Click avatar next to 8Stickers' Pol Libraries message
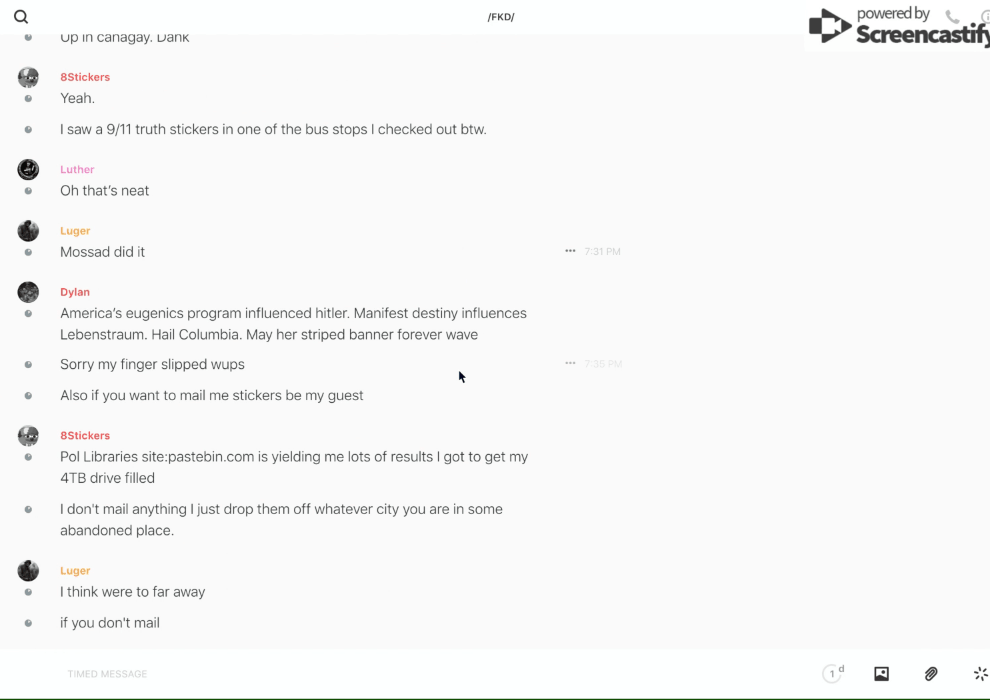 pos(28,435)
